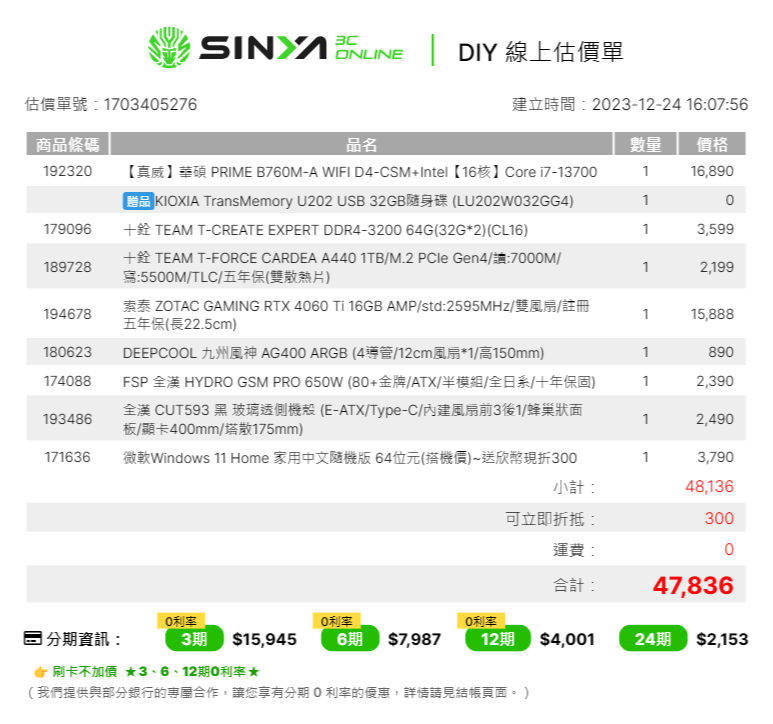Click product code 194678
This screenshot has width=773, height=724.
(68, 314)
